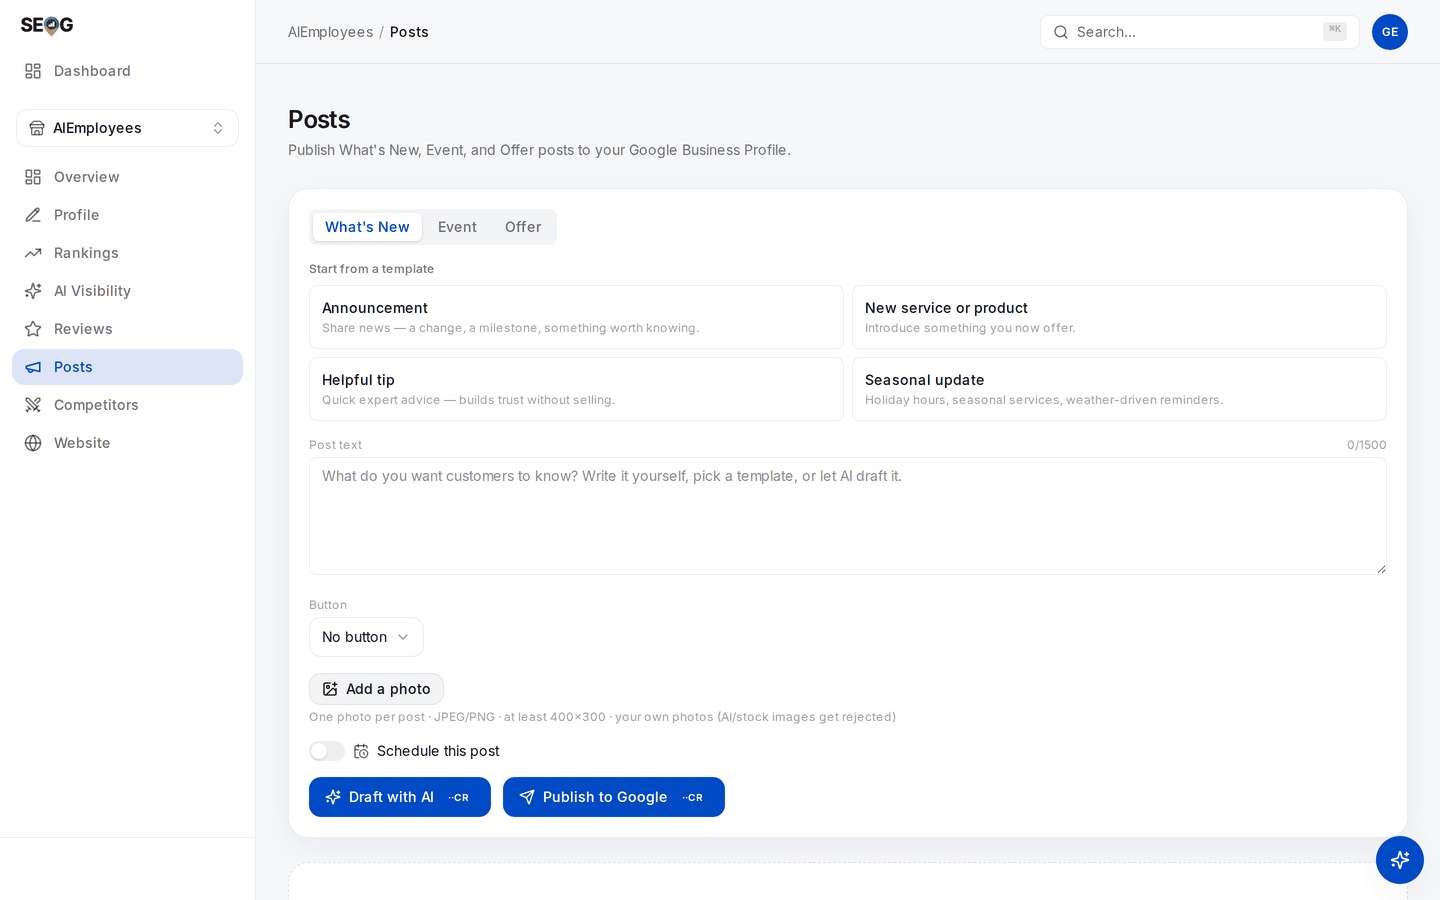The width and height of the screenshot is (1440, 900).
Task: Click the image icon in Add a photo
Action: click(330, 689)
